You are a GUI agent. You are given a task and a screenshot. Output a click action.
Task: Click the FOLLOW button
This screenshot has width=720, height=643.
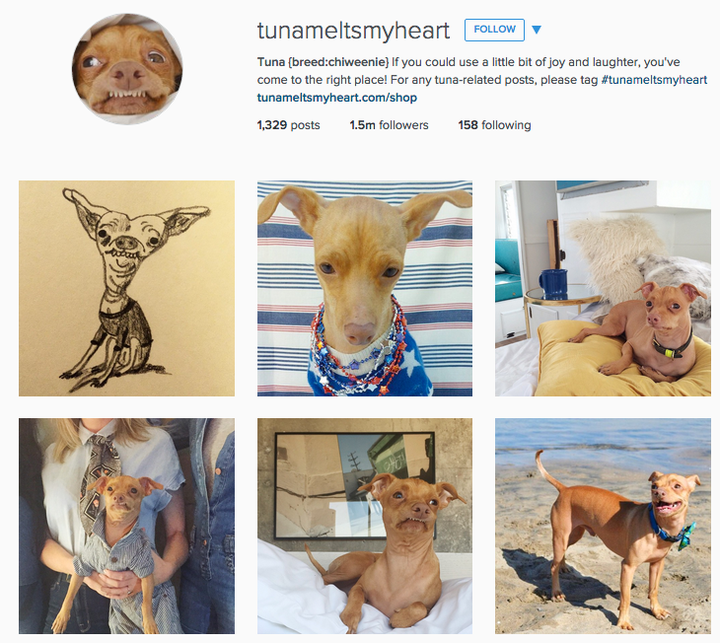point(494,30)
